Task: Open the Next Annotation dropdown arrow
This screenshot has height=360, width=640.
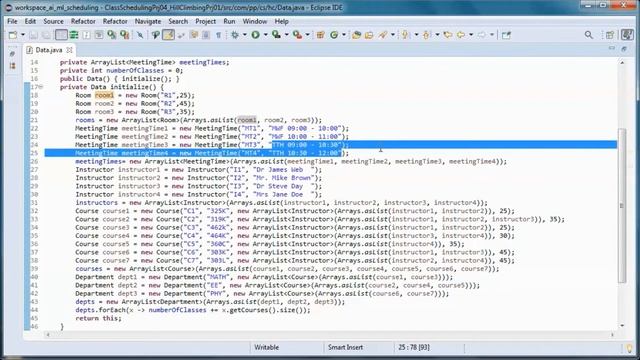Action: (416, 35)
